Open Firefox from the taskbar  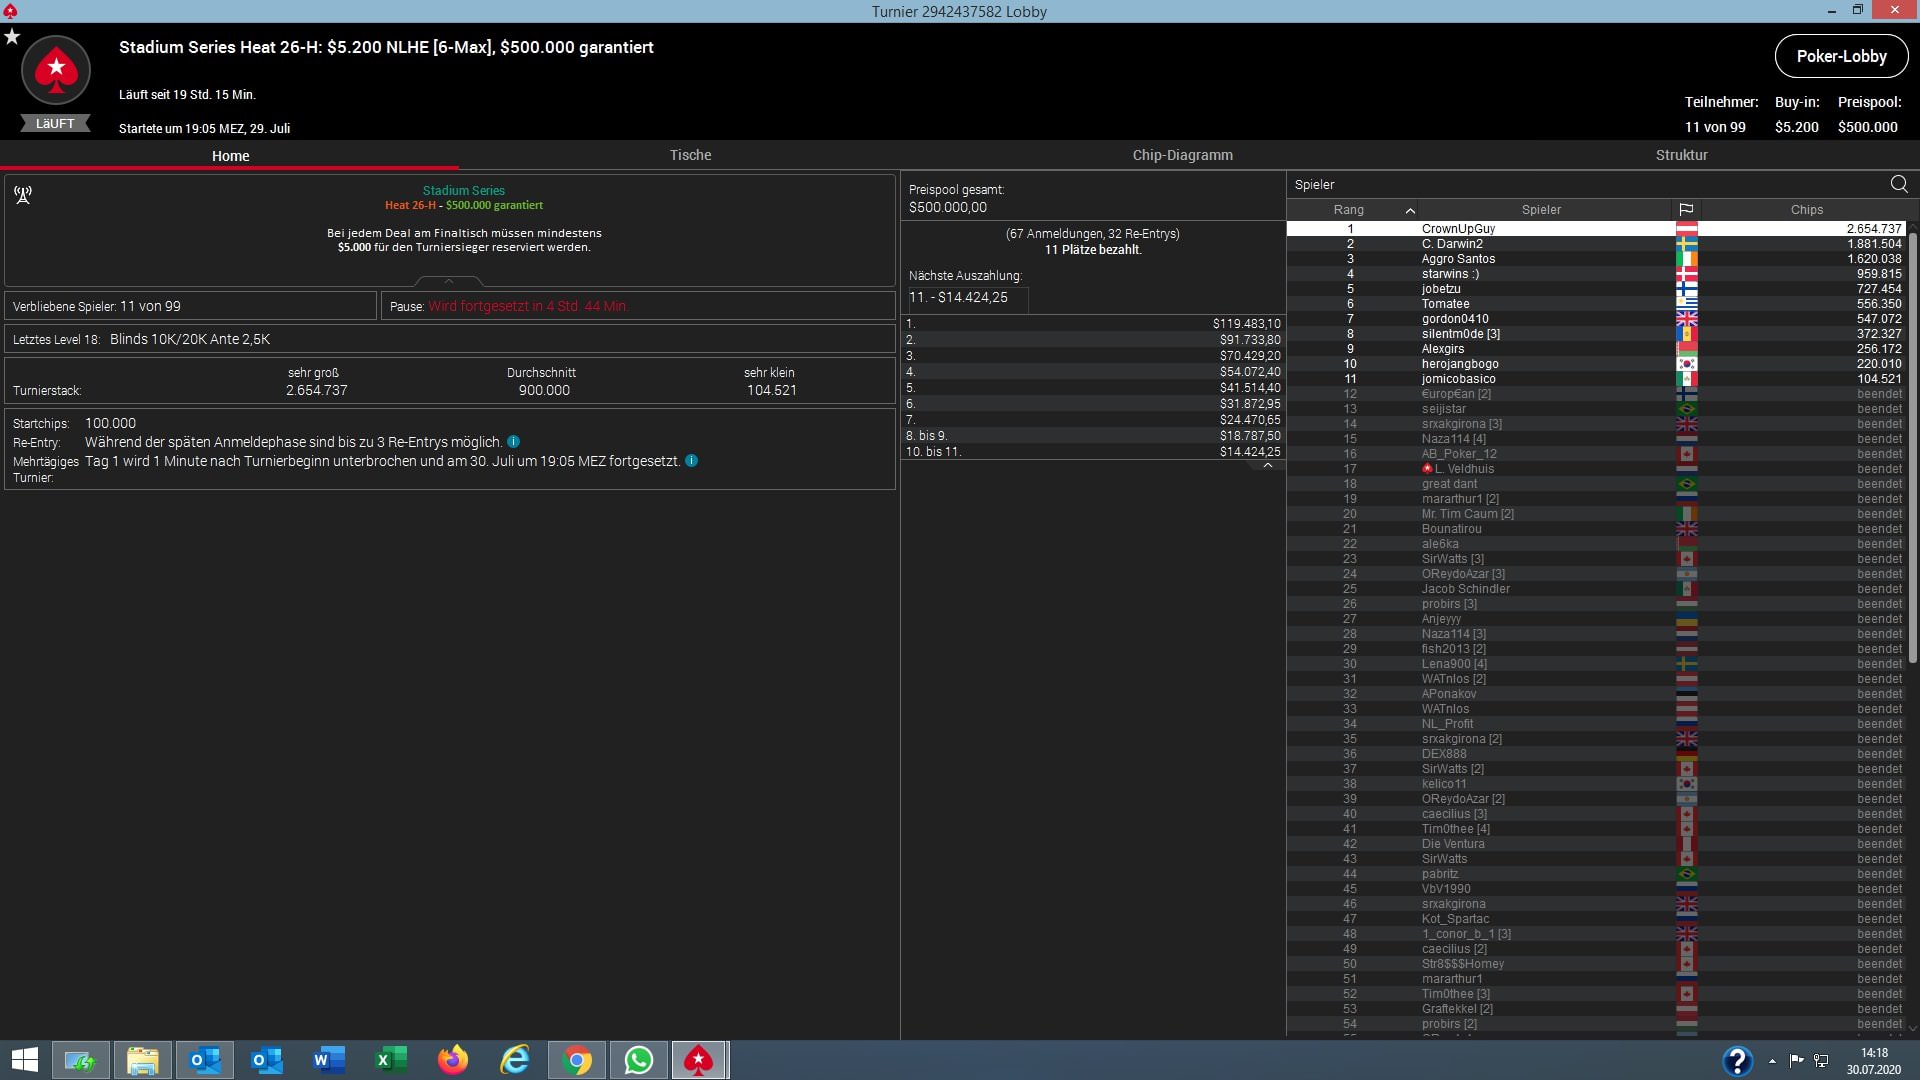point(452,1060)
